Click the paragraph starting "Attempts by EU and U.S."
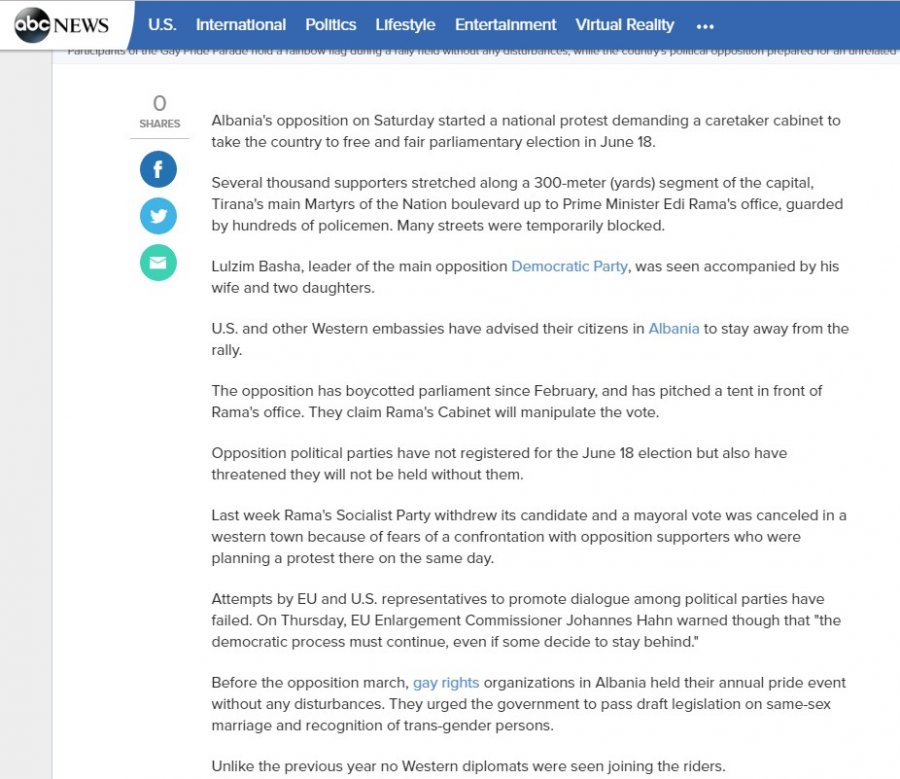The width and height of the screenshot is (900, 779). pos(525,620)
